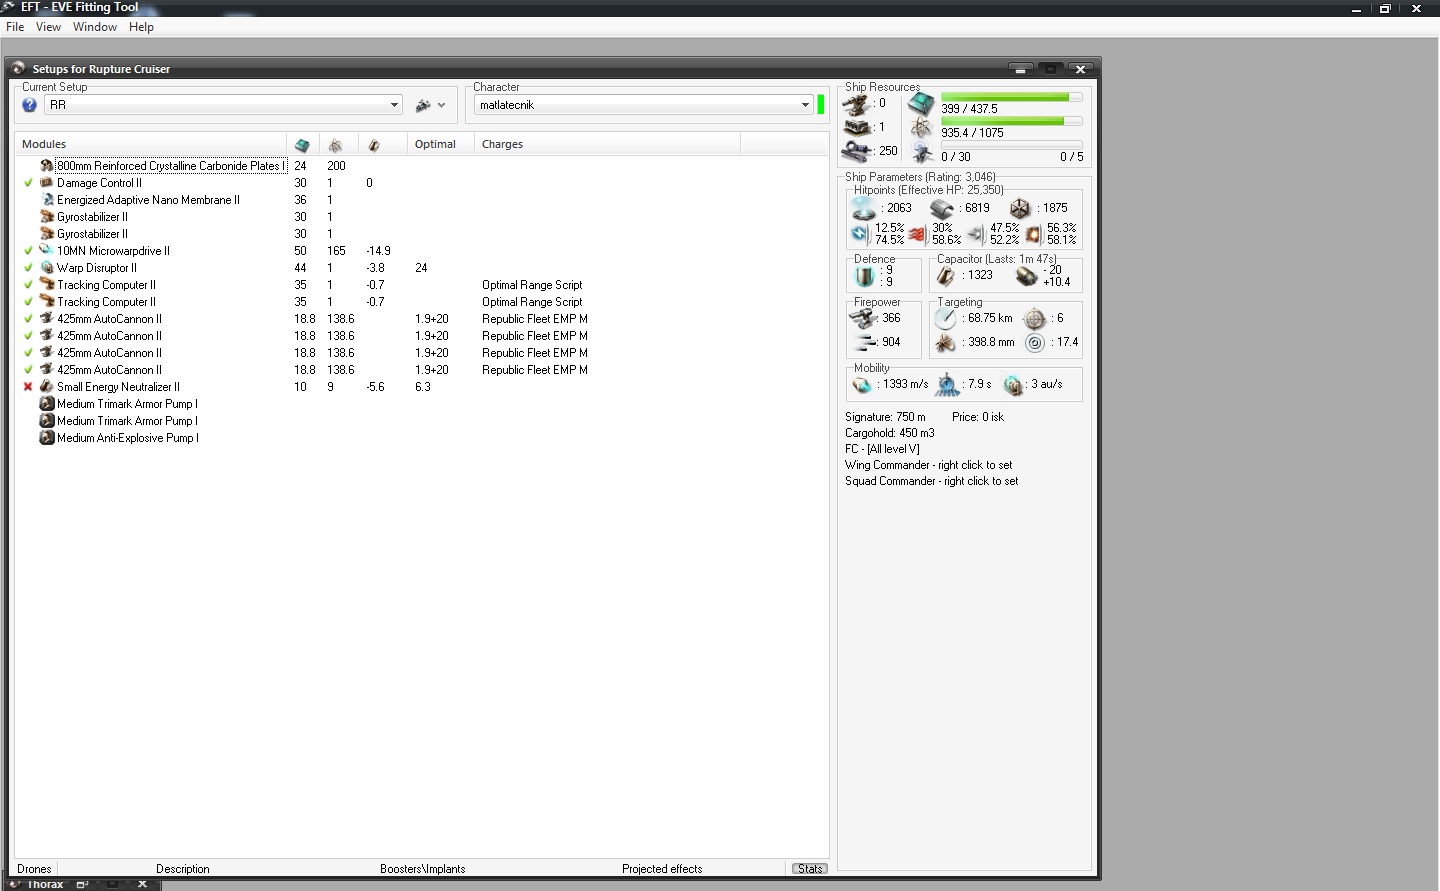
Task: Click the powergrid atom icon in Ship Resources
Action: point(921,128)
